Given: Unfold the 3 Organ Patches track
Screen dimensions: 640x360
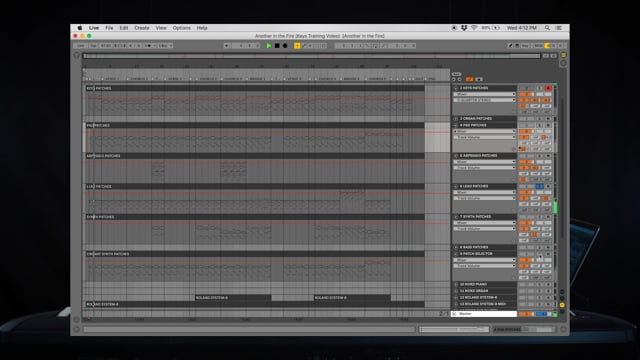Looking at the screenshot, I should tap(456, 118).
